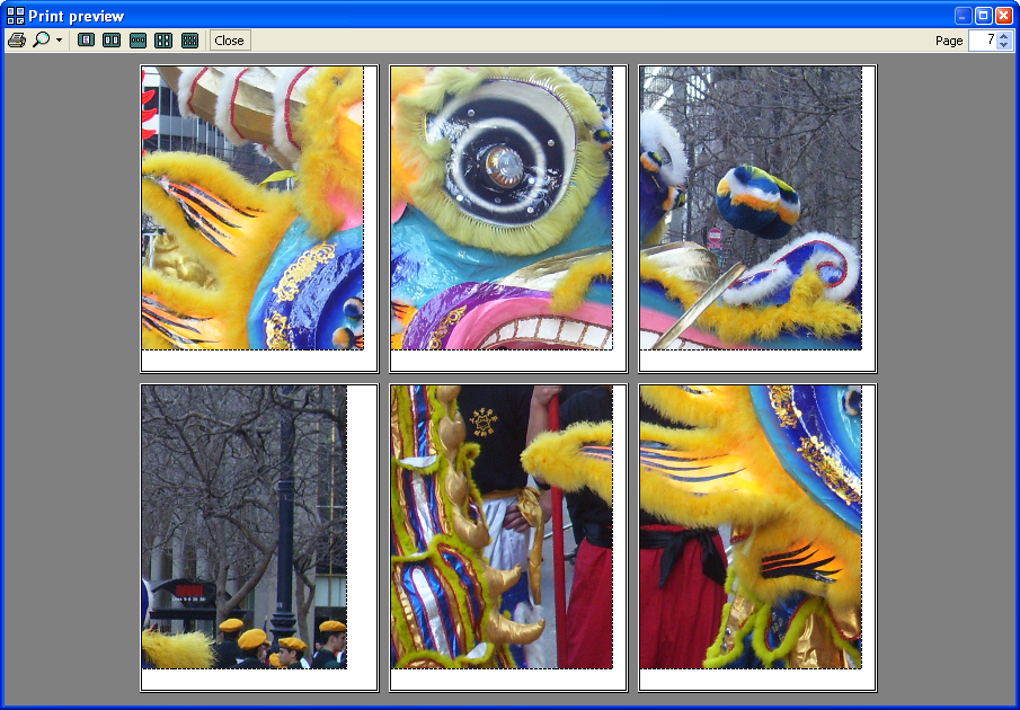Click the Print icon in the toolbar
1020x710 pixels.
point(17,40)
